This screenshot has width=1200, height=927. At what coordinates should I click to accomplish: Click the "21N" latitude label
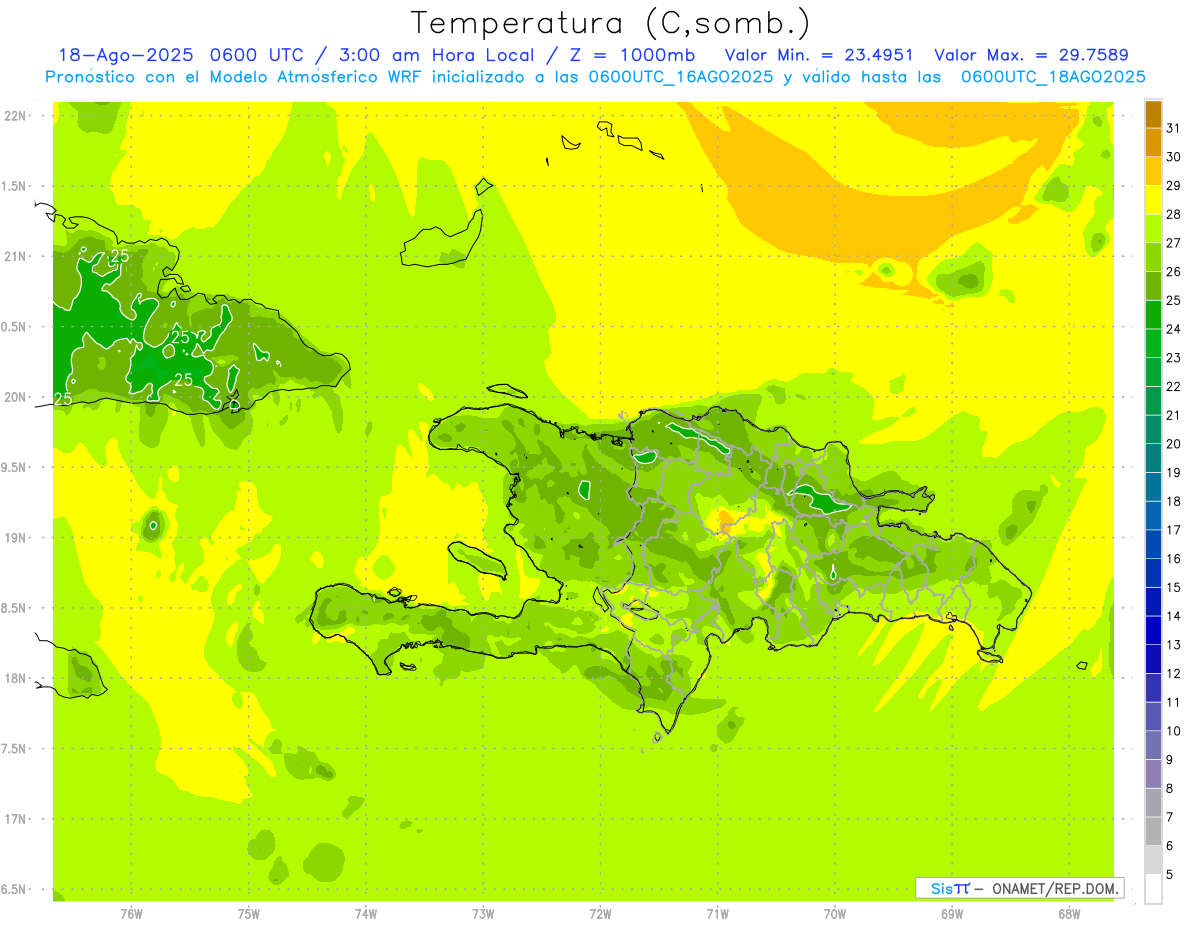15,257
